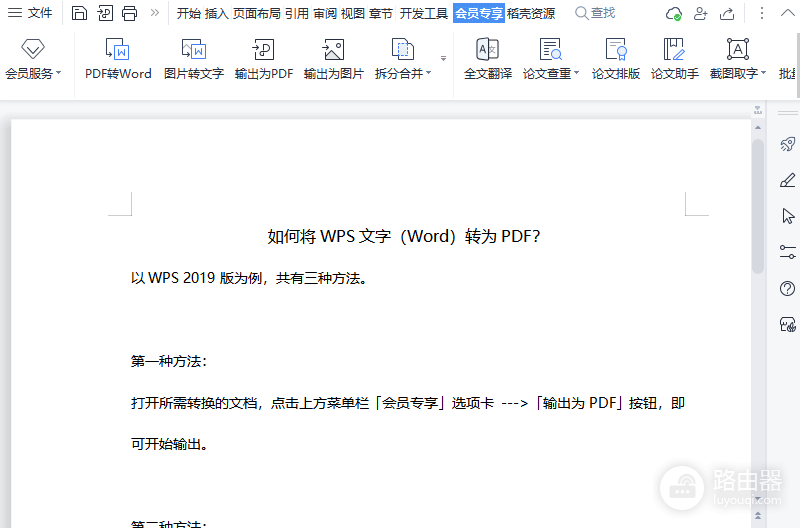Collapse the ribbon with the caret

(788, 13)
